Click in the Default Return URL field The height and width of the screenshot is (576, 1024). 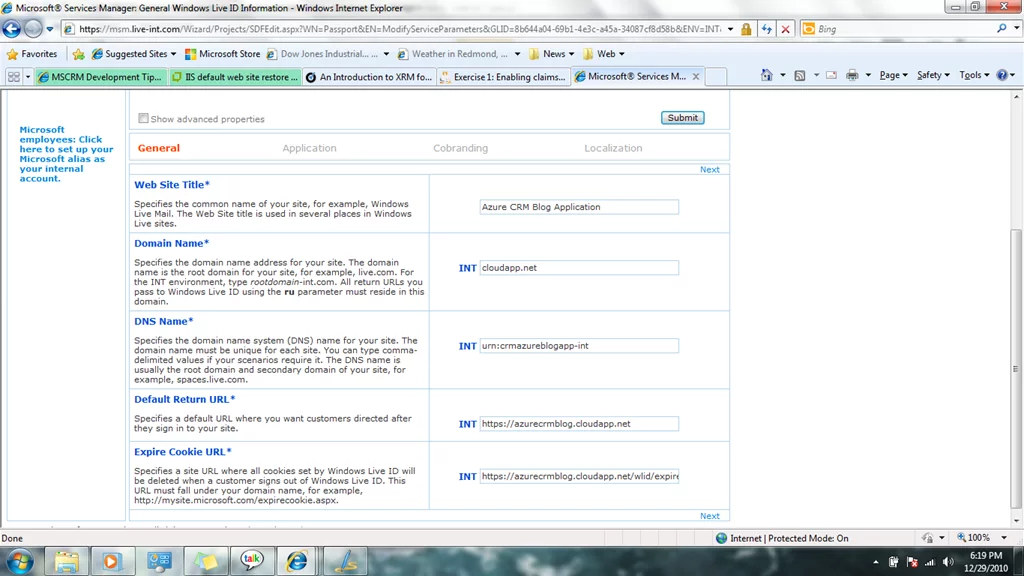pyautogui.click(x=579, y=424)
